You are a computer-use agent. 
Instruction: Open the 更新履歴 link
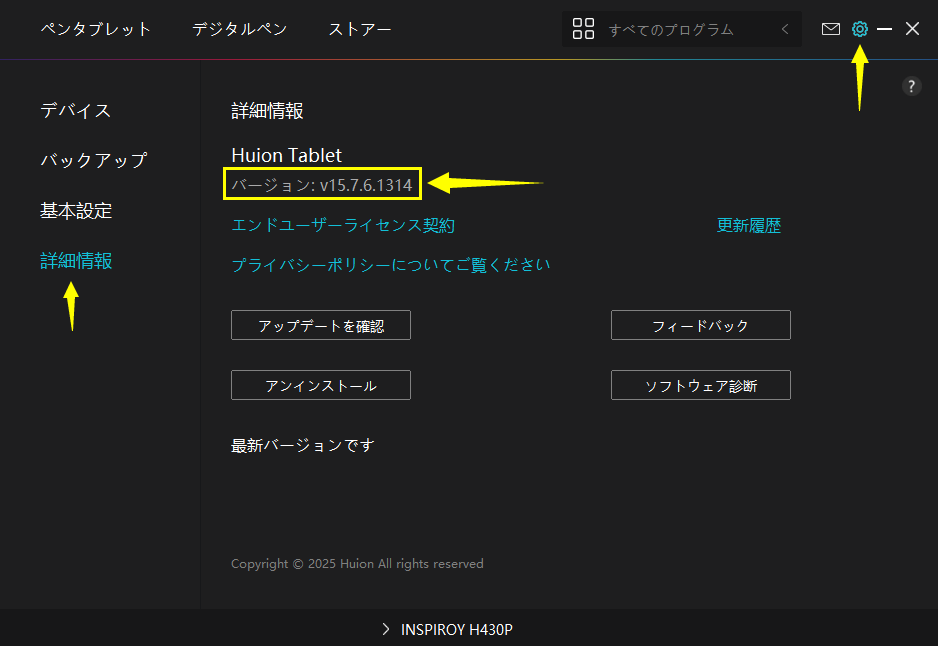[x=748, y=226]
